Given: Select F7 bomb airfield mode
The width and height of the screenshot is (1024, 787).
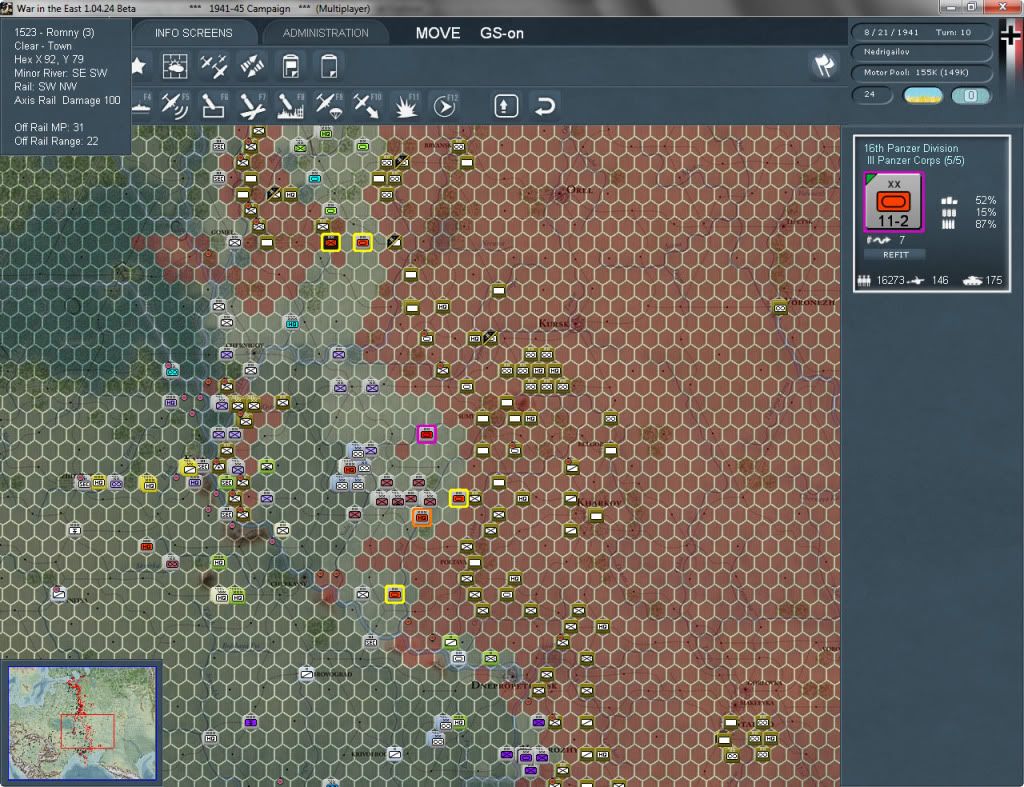Looking at the screenshot, I should 252,105.
